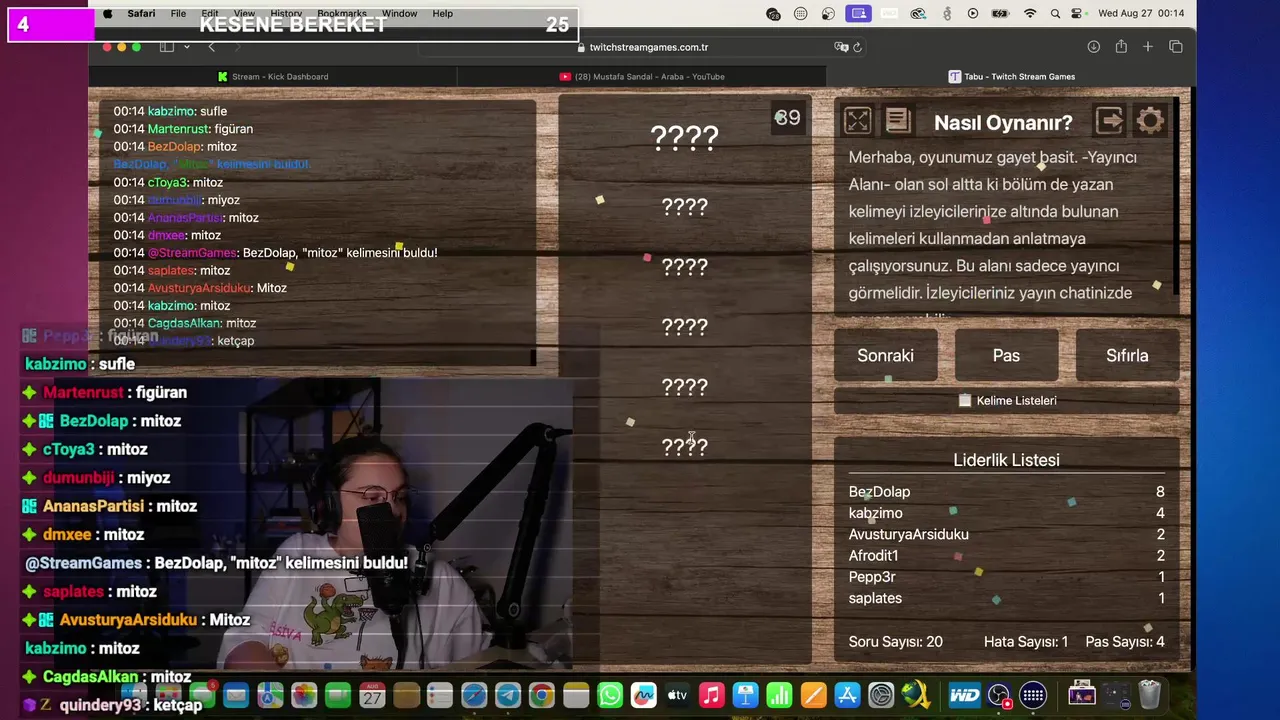Click the battery status icon
Image resolution: width=1280 pixels, height=720 pixels.
coord(1001,14)
